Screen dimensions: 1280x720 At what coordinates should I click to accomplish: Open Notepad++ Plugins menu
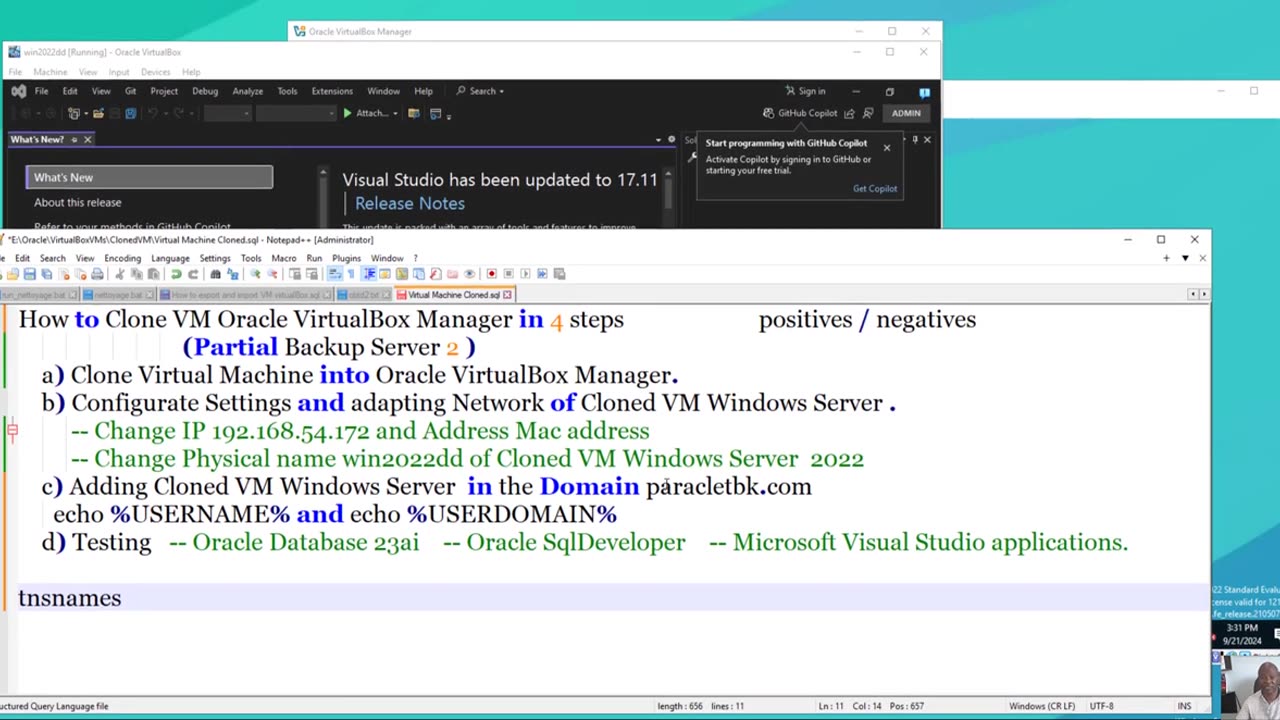346,258
